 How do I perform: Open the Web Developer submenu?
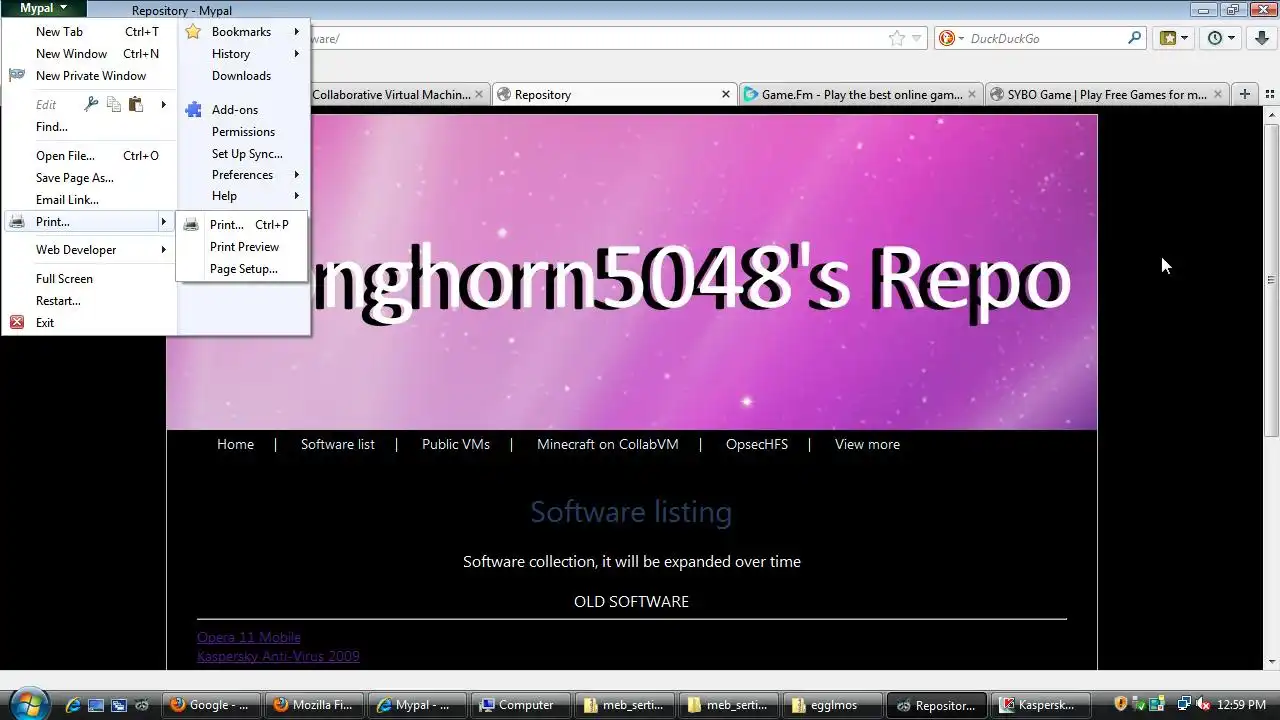[90, 250]
